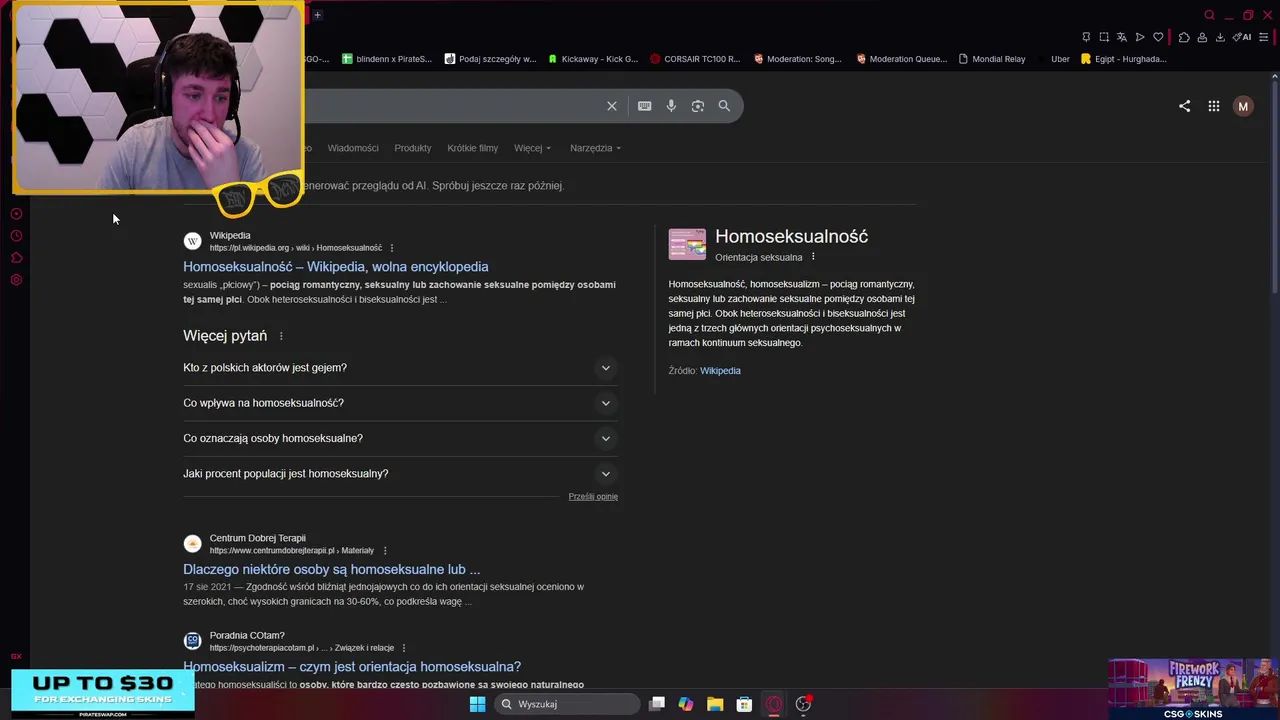Viewport: 1280px width, 720px height.
Task: Switch to the Krótkie filmy search tab
Action: click(473, 148)
